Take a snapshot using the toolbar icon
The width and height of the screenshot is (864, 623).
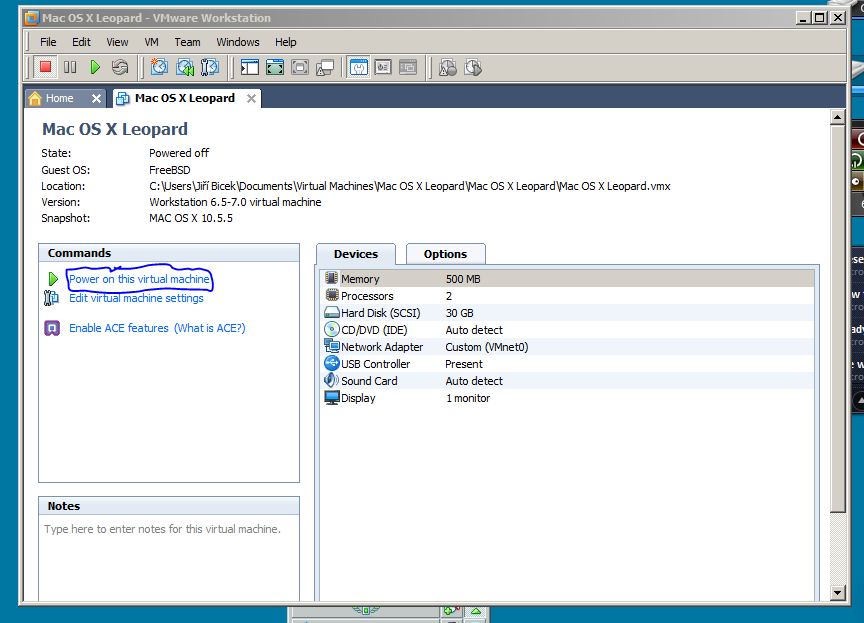[159, 67]
